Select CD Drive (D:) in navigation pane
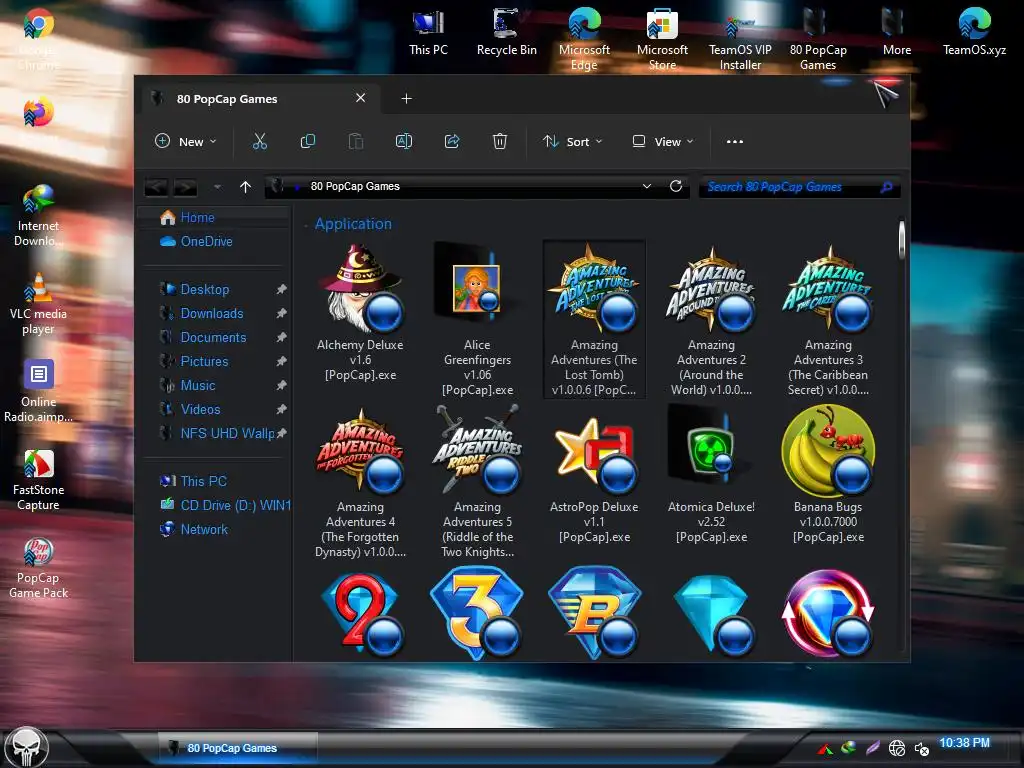The image size is (1024, 768). click(214, 505)
